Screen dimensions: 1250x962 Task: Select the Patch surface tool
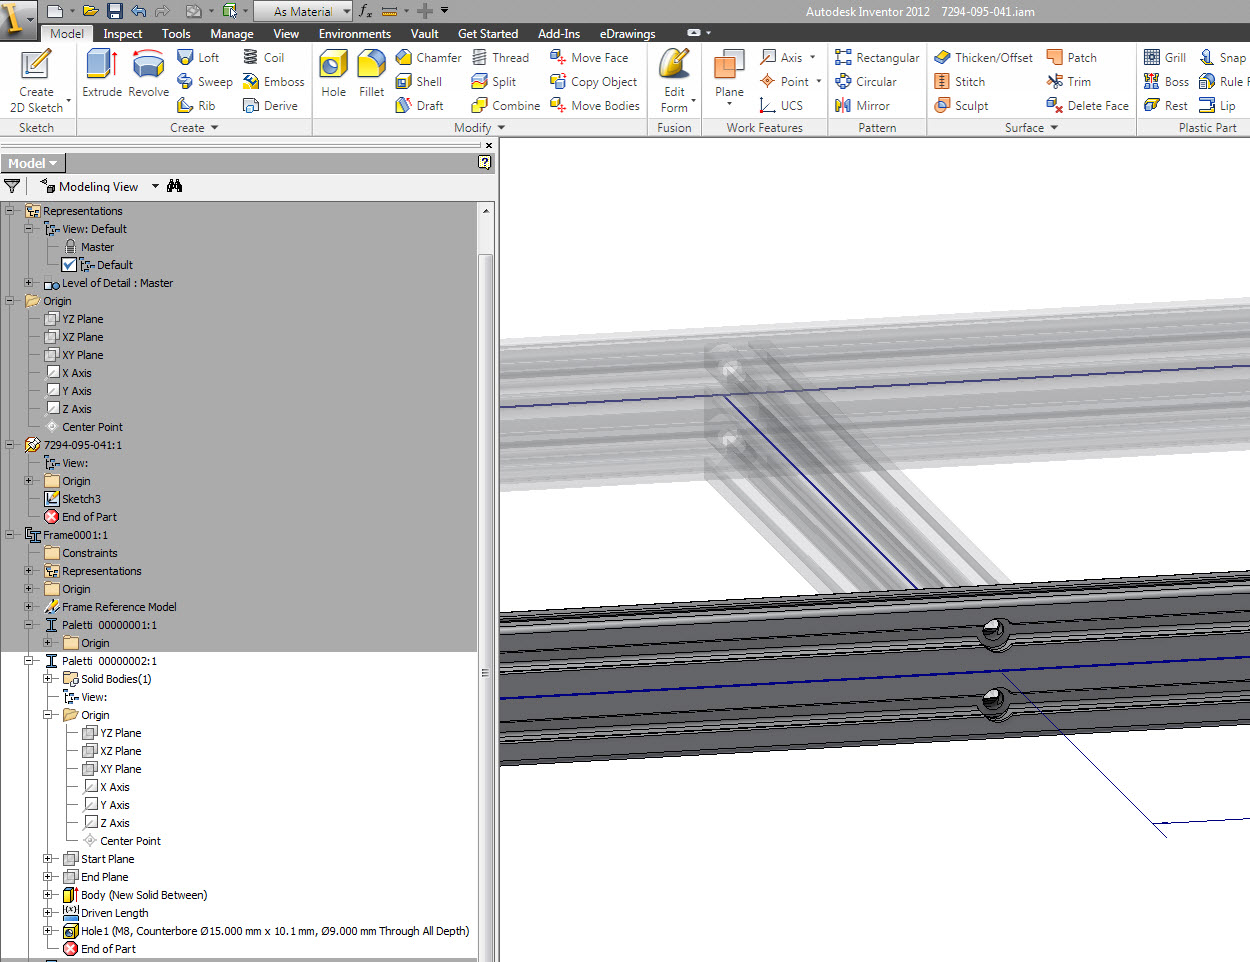pyautogui.click(x=1071, y=57)
